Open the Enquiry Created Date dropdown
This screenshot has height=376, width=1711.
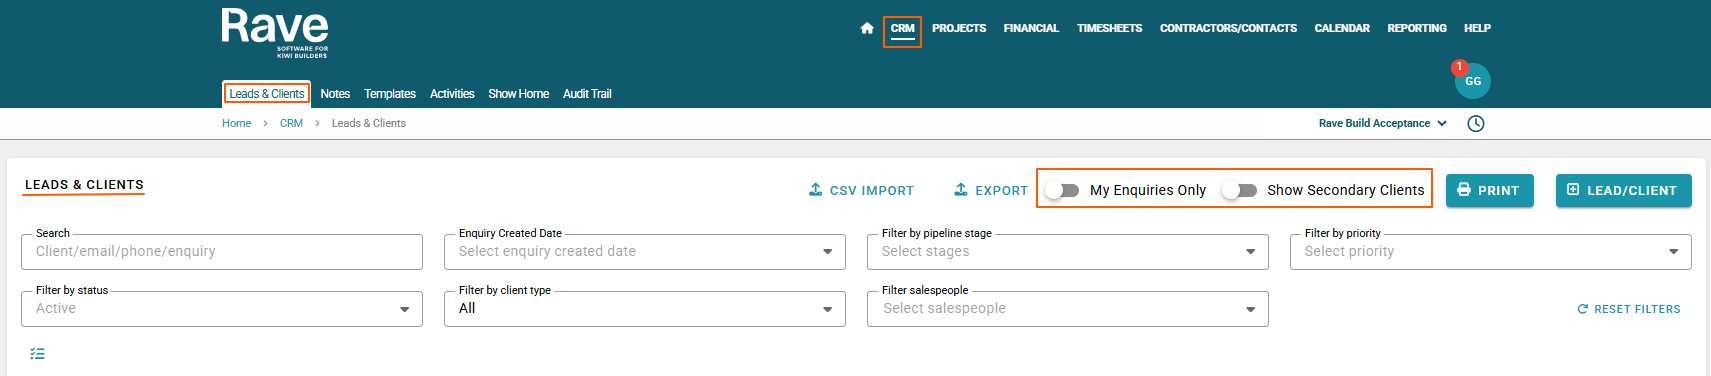(644, 252)
